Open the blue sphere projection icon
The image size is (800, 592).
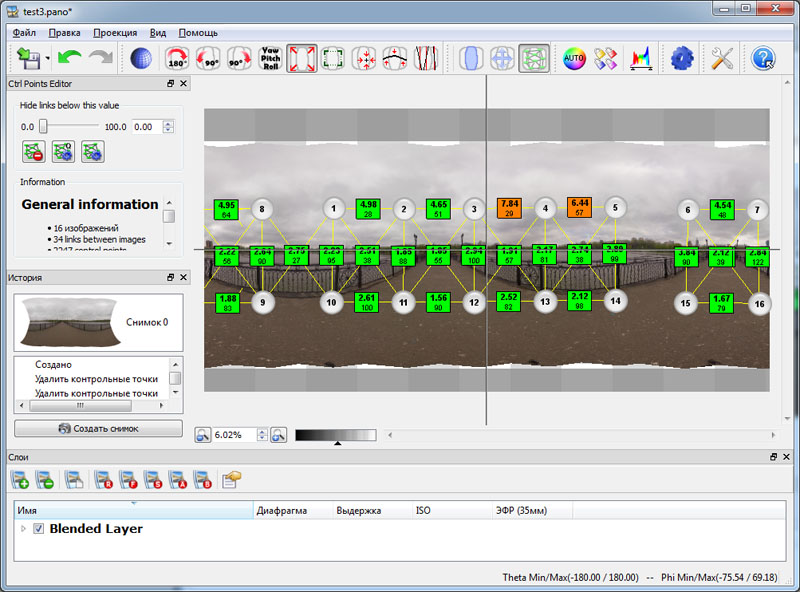(x=141, y=58)
